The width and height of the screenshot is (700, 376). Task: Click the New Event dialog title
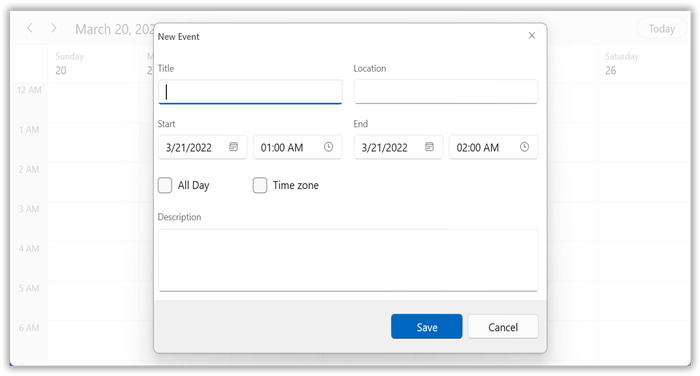[179, 37]
